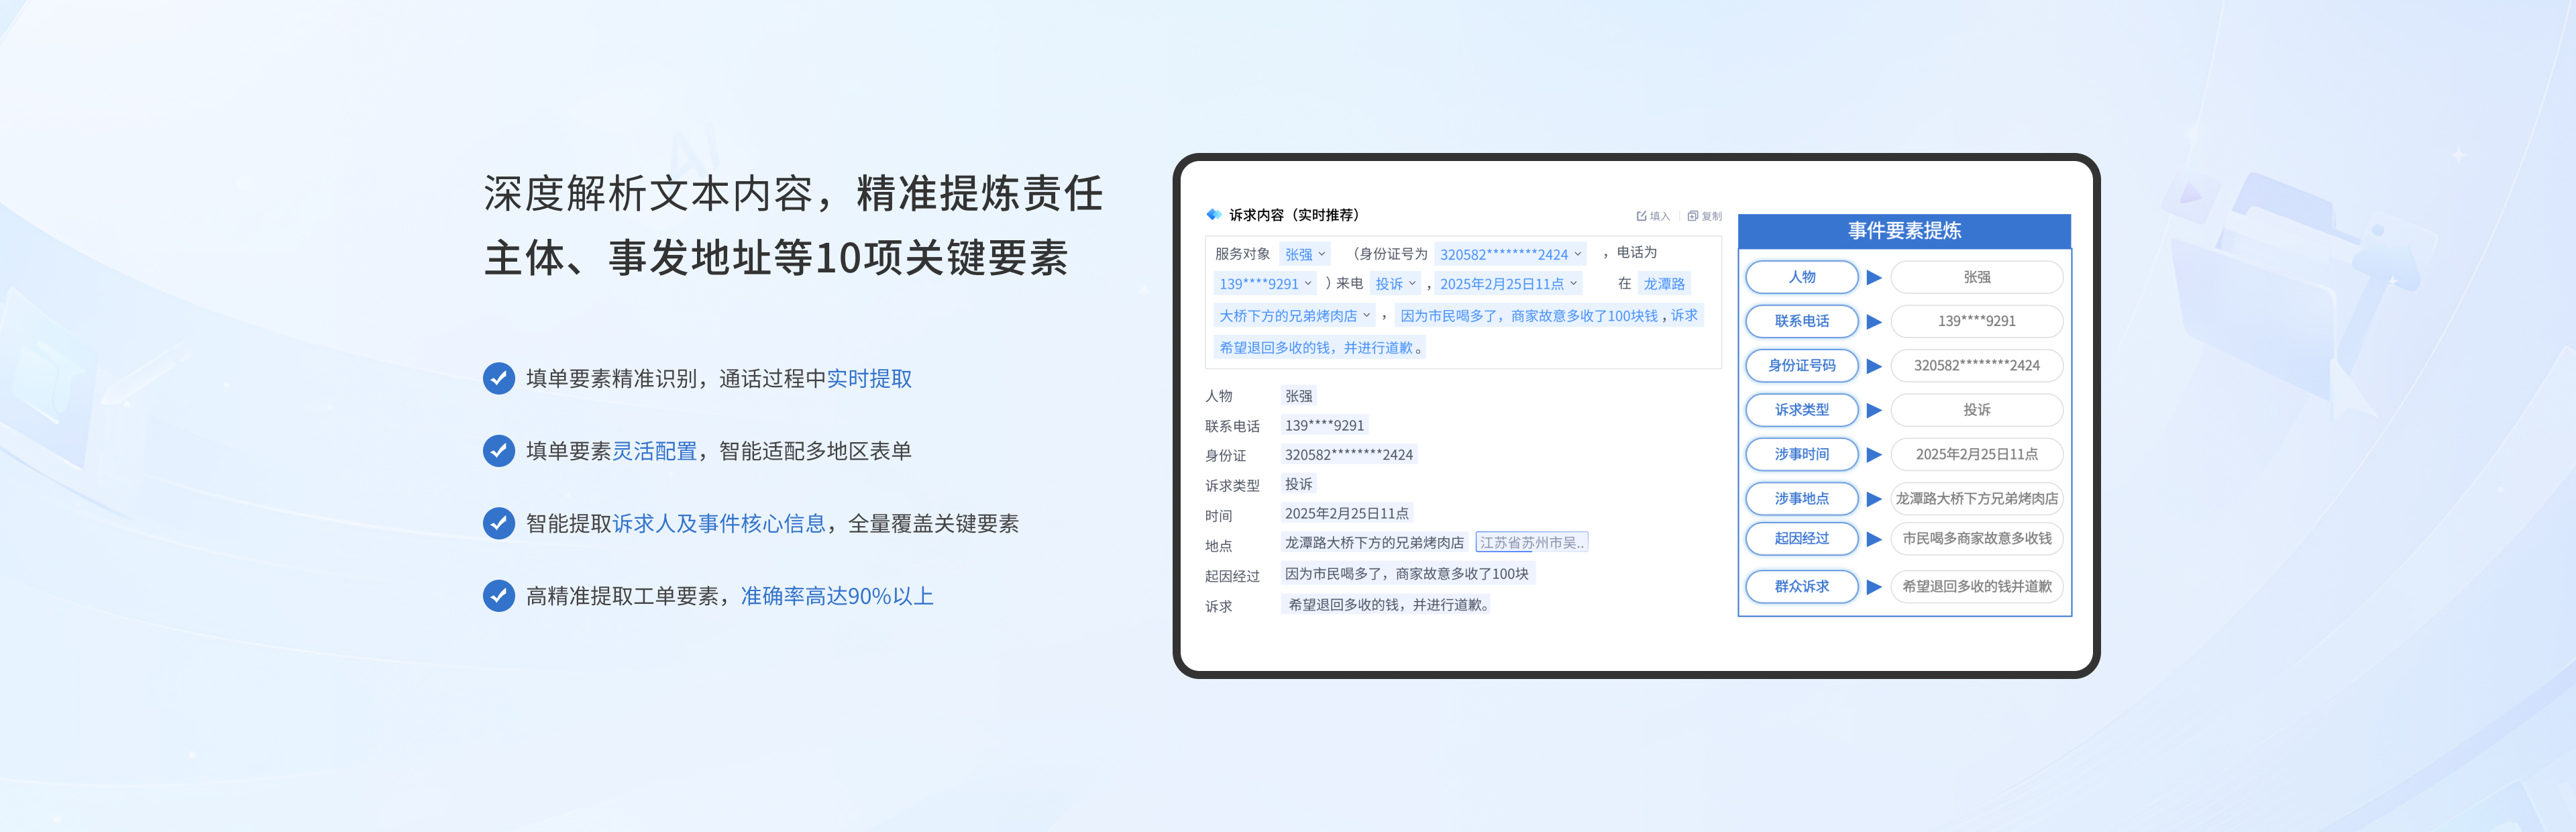Click the arrow next to the 人物 pill
Screen dimensions: 2576x832
[x=1874, y=277]
